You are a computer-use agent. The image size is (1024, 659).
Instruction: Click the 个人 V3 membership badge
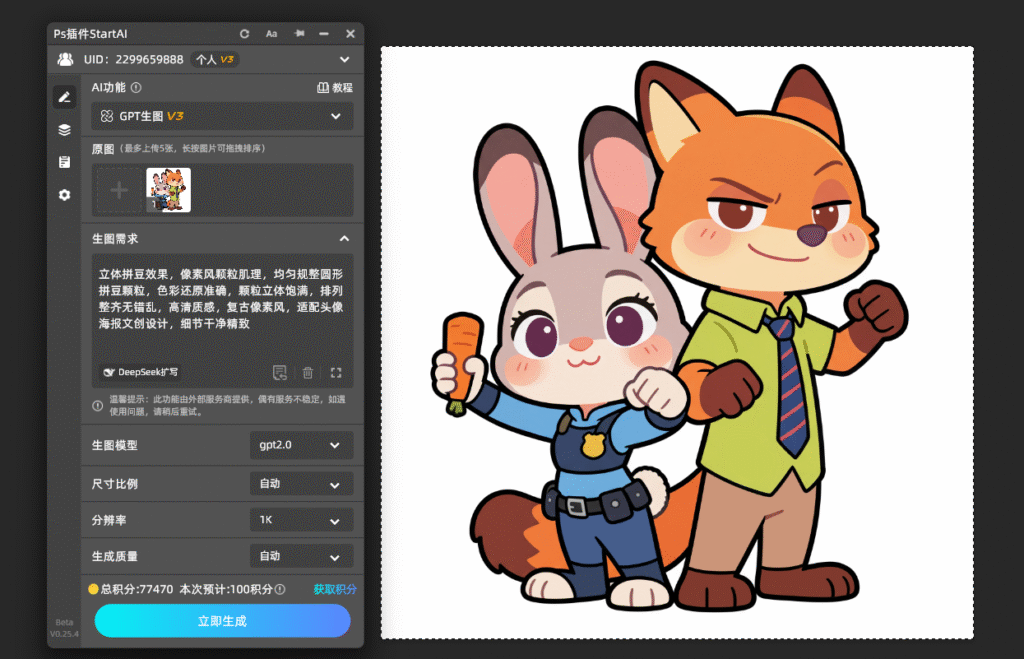(x=215, y=59)
